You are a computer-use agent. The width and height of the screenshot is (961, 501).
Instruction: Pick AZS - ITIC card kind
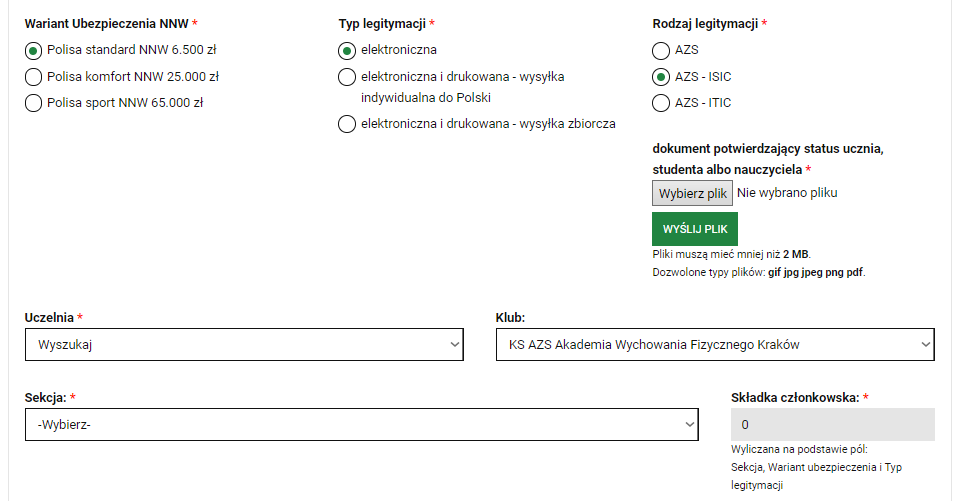661,103
